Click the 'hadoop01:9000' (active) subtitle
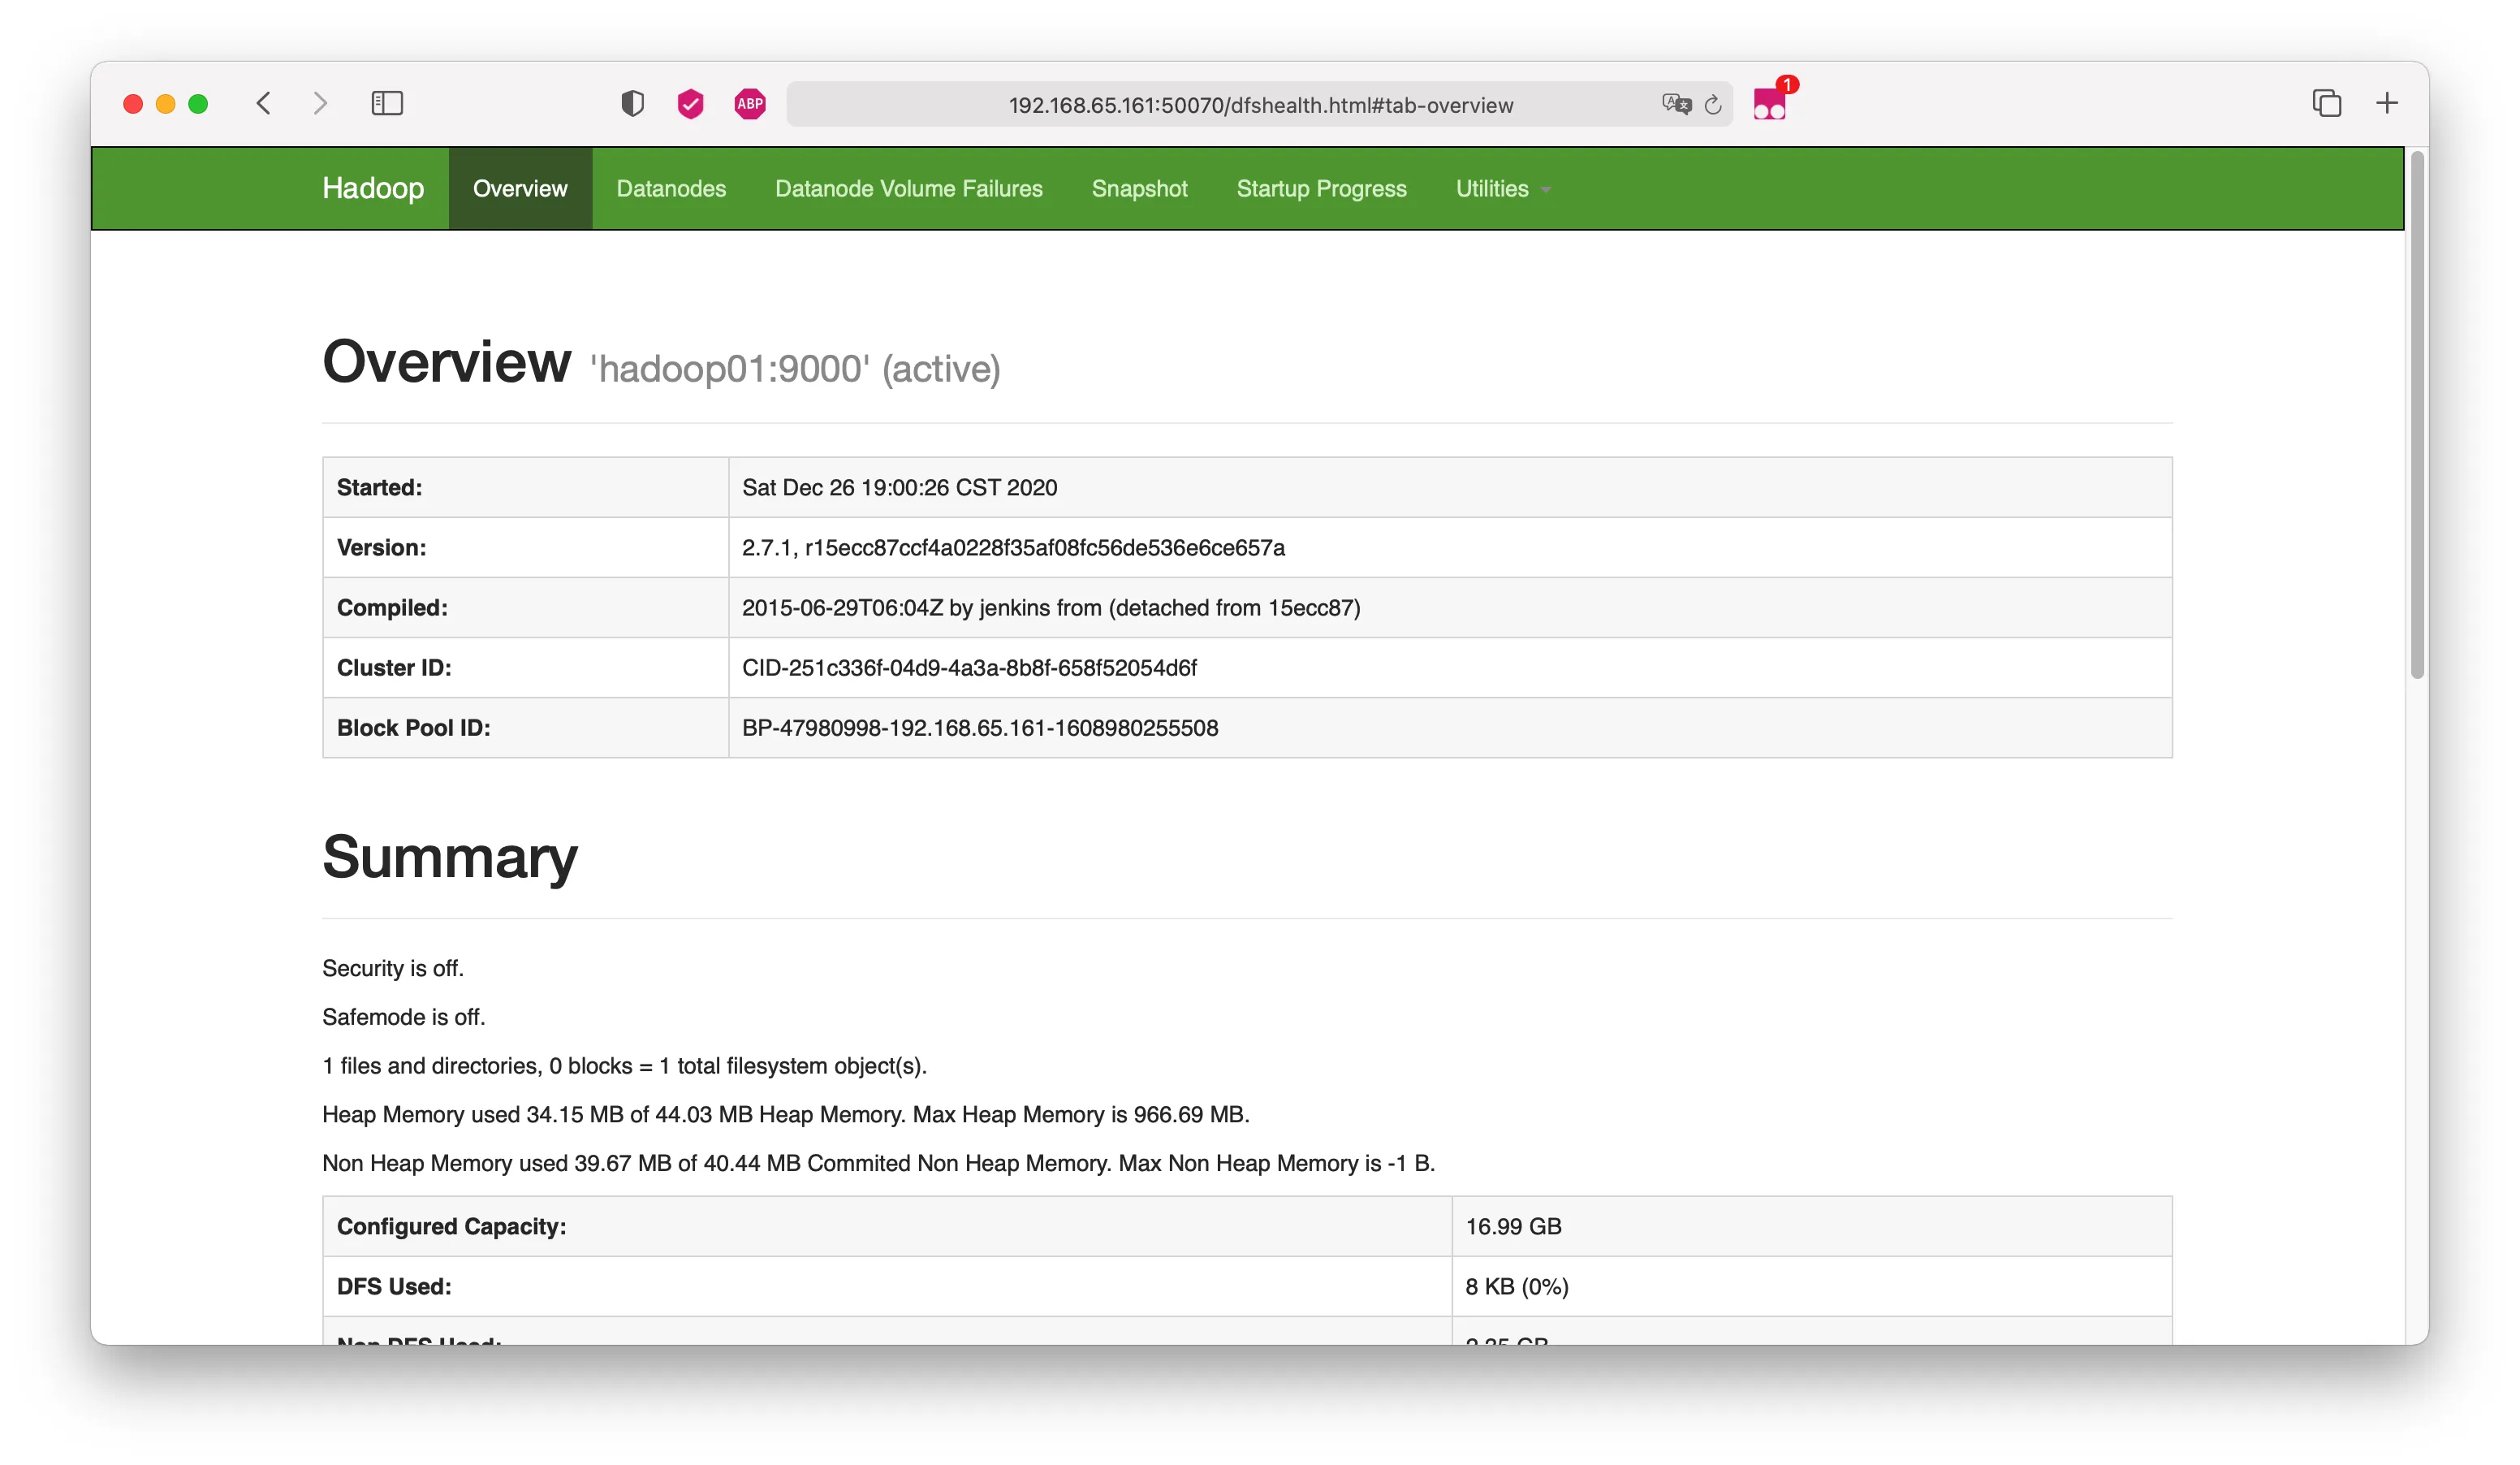Screen dimensions: 2520x1465 795,369
